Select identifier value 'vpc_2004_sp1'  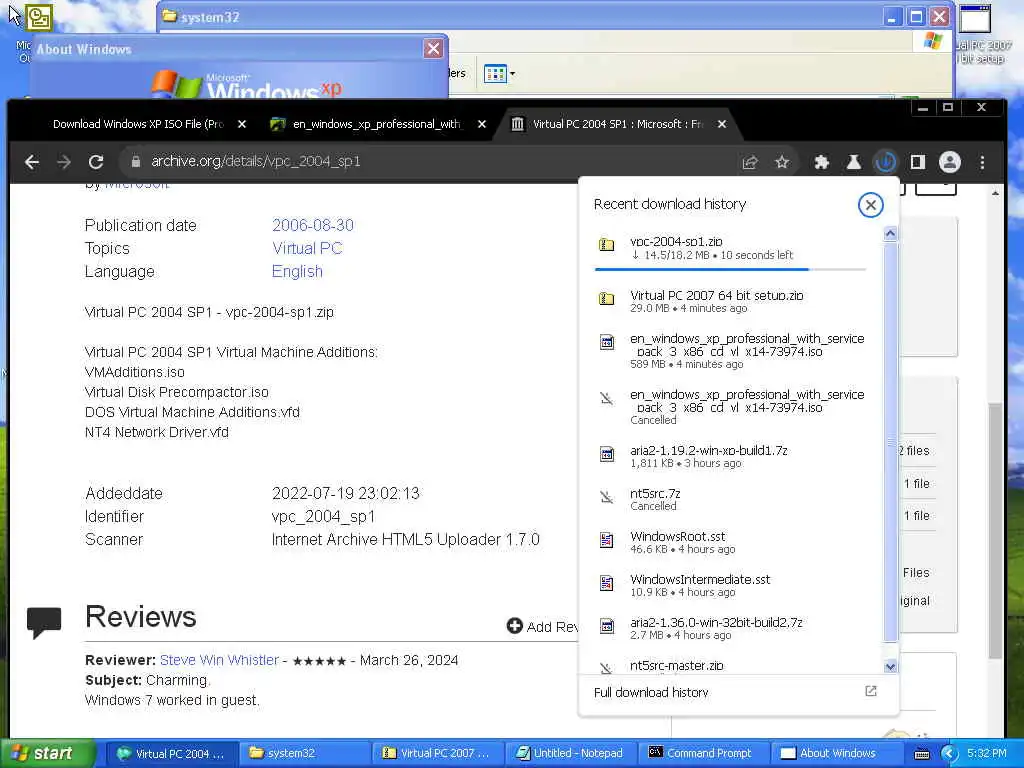pyautogui.click(x=323, y=517)
